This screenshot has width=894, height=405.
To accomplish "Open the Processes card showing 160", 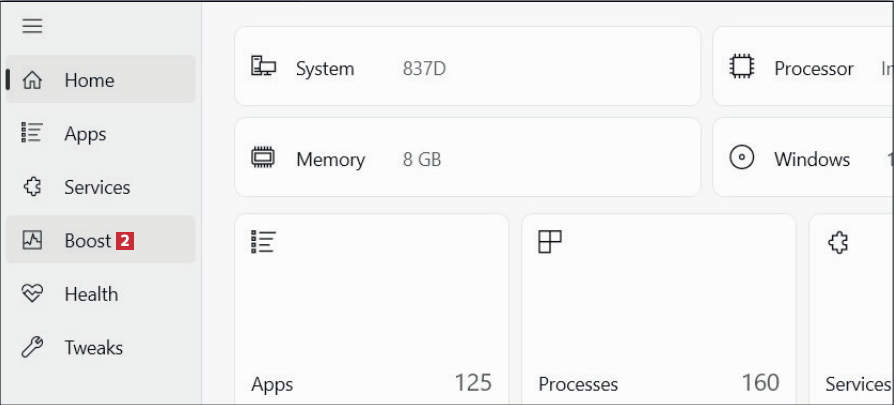I will pos(658,310).
